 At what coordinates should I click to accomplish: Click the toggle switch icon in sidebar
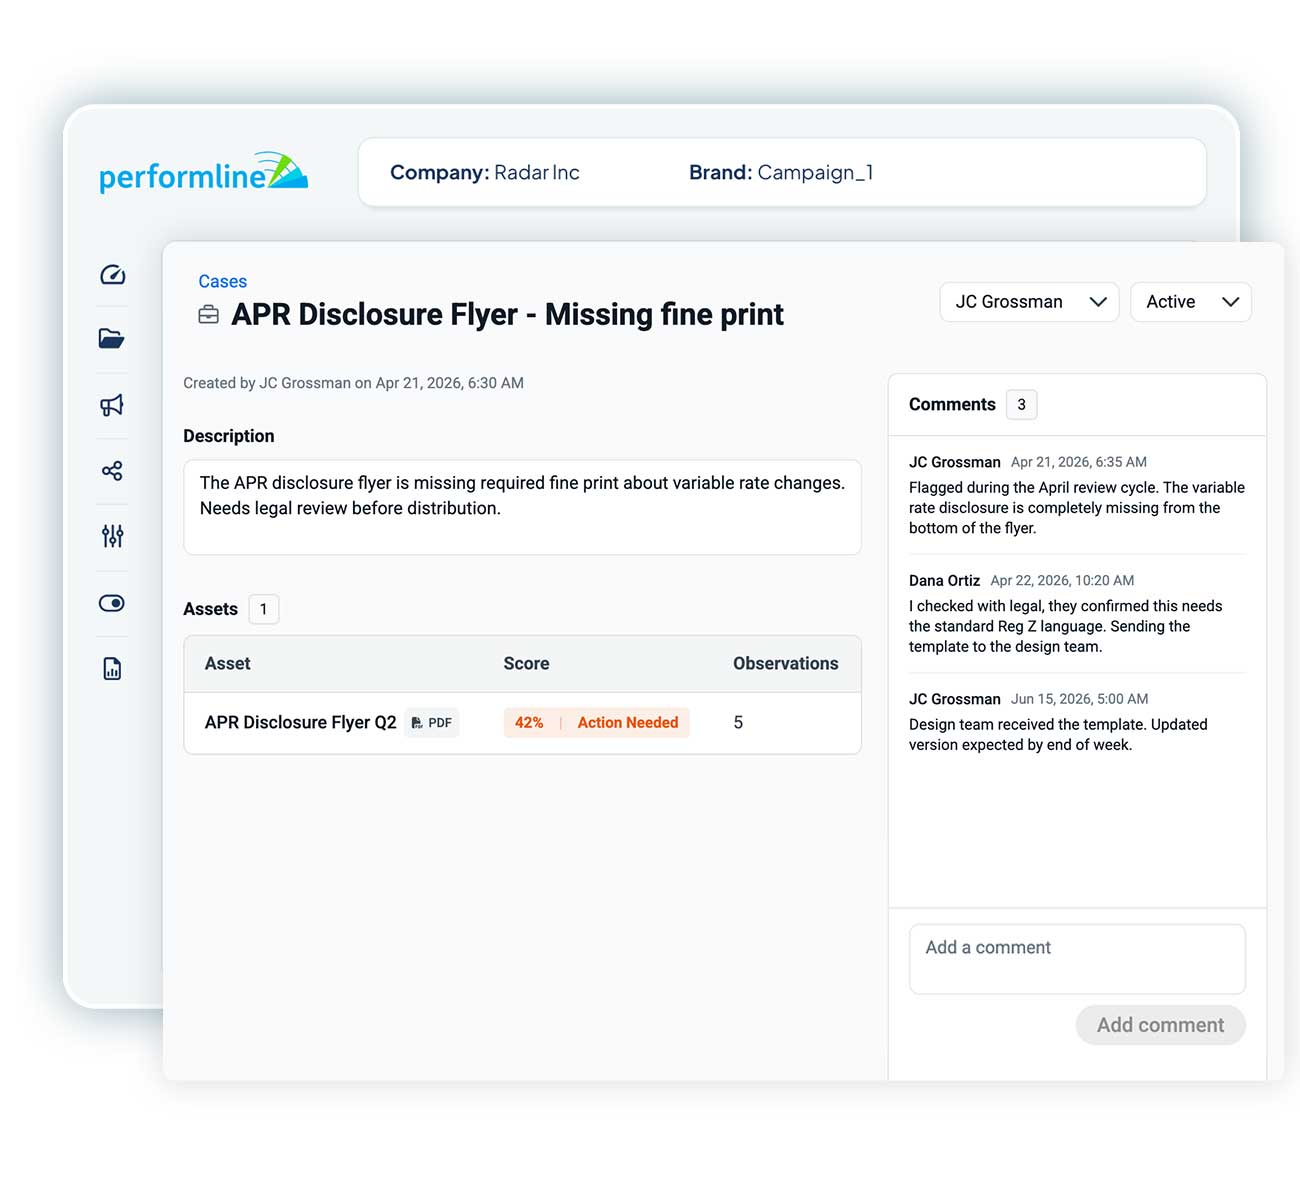pos(112,603)
